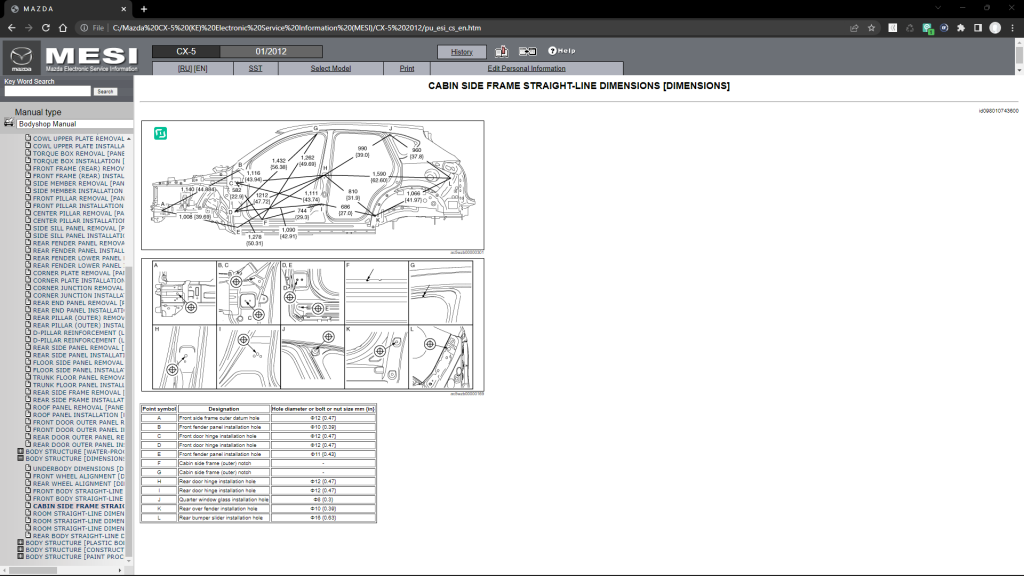The height and width of the screenshot is (576, 1024).
Task: Expand BODY STRUCTURE [PLASTIC BODY] tree node
Action: 20,542
